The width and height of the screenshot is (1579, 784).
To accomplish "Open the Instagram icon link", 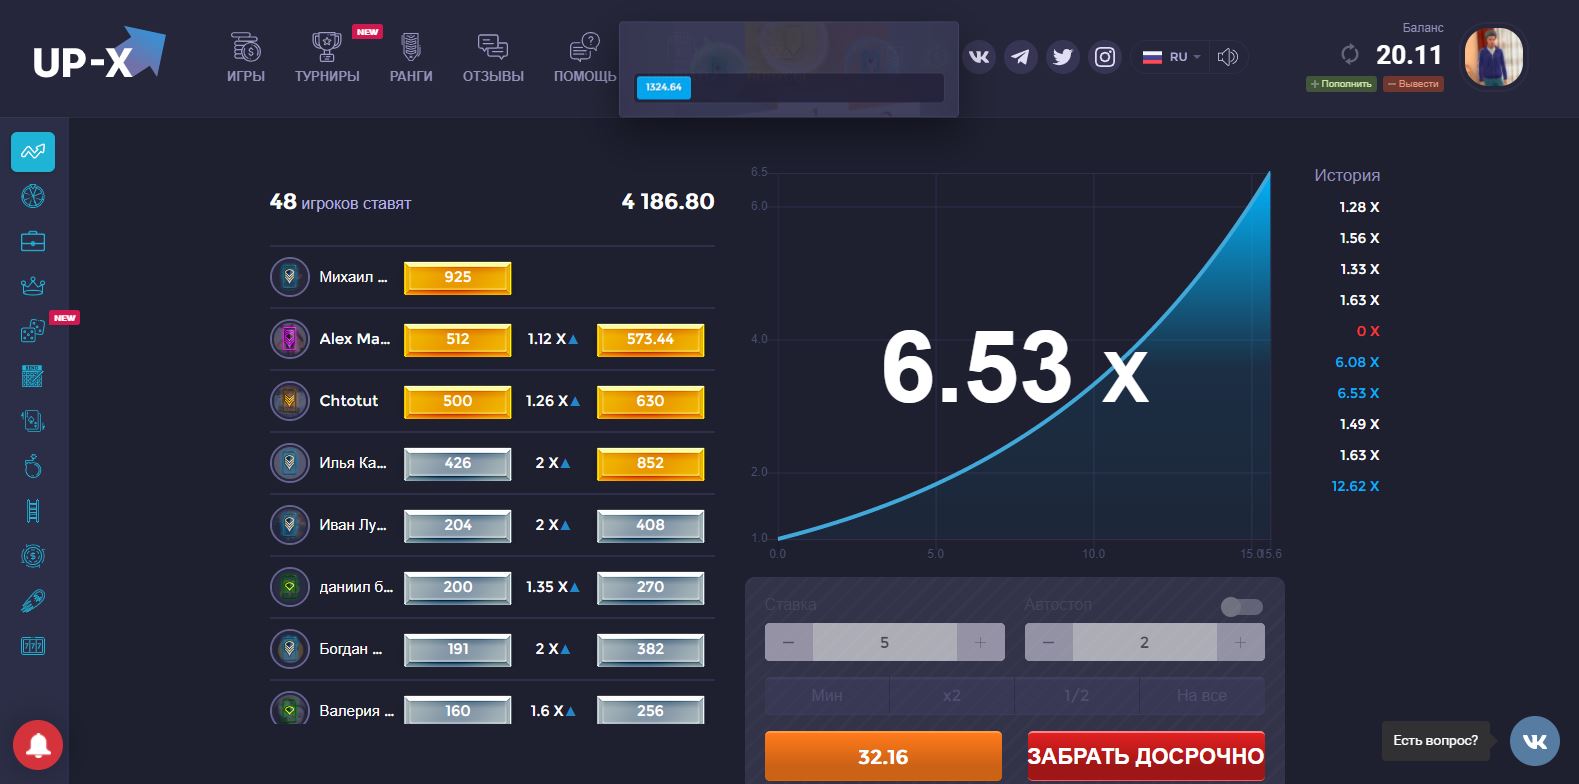I will 1104,57.
